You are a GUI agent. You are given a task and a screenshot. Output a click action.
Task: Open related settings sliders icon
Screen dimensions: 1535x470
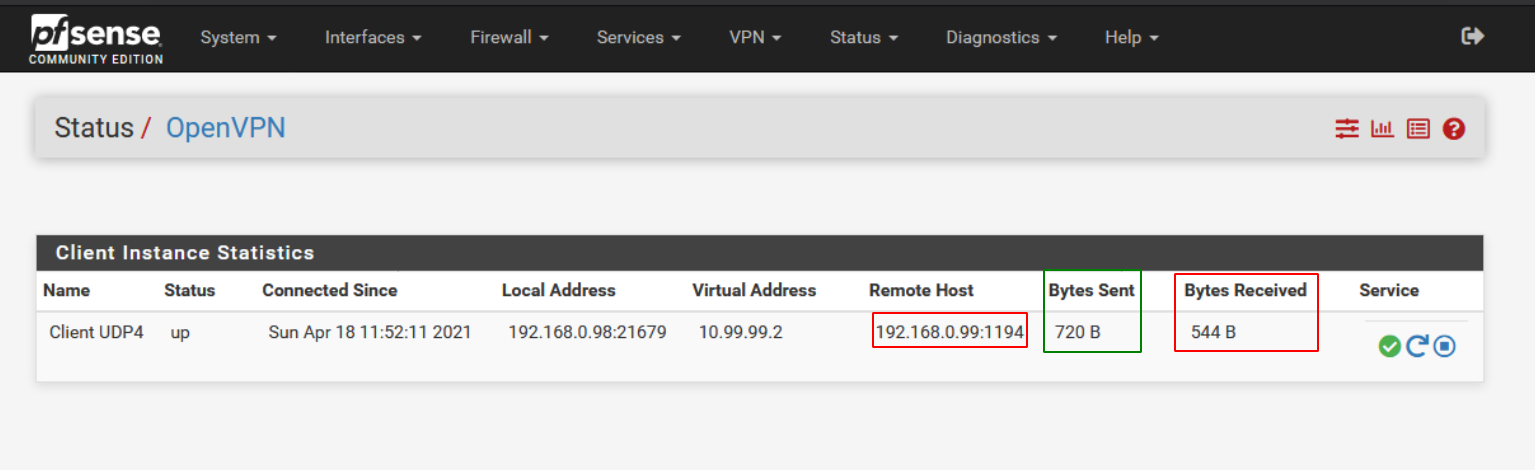pyautogui.click(x=1347, y=129)
